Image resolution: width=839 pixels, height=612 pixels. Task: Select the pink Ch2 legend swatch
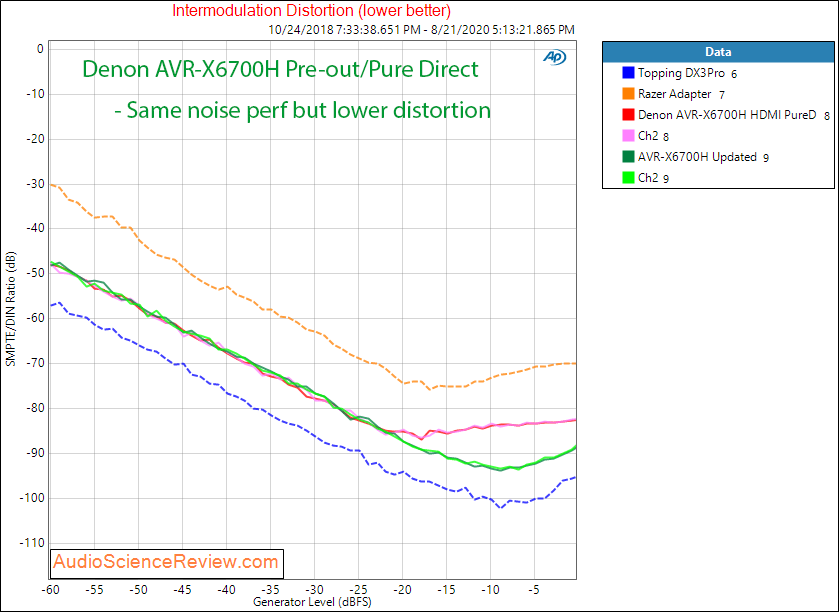628,135
